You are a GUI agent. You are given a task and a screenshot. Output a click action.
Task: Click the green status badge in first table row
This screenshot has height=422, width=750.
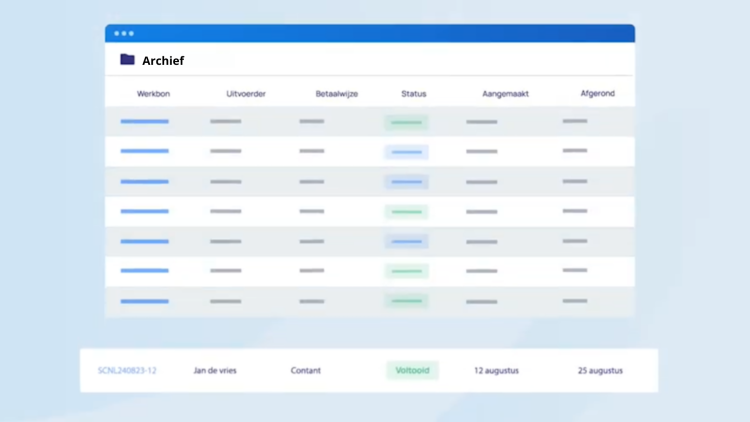tap(406, 122)
